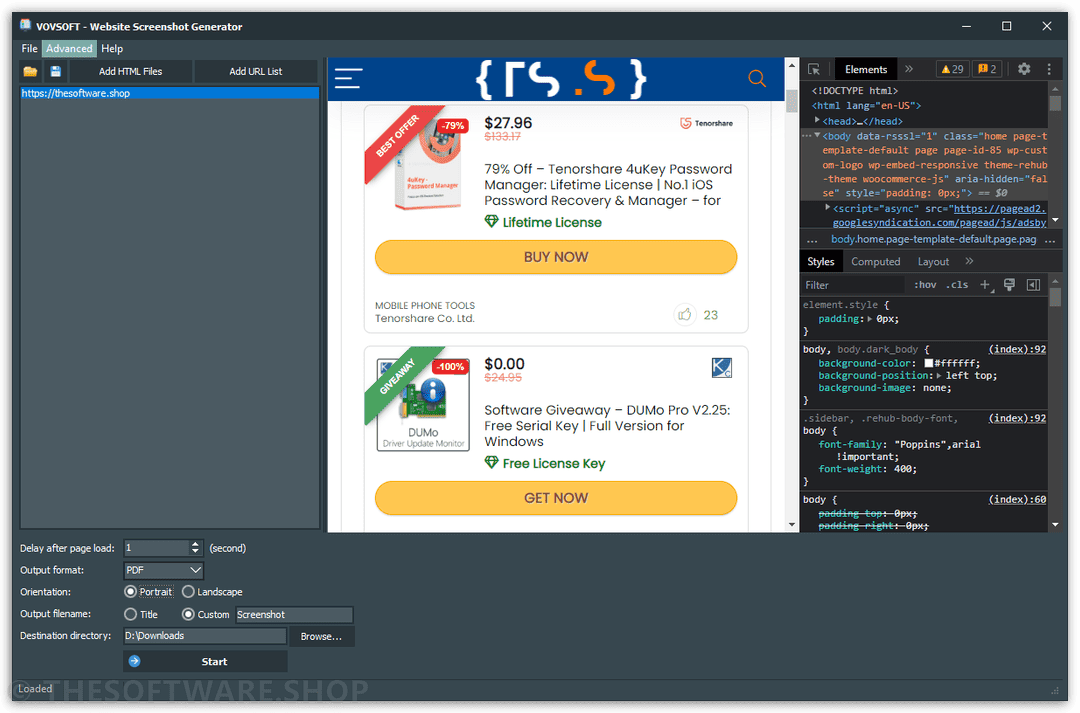
Task: Expand the padding shorthand triangle in element.style
Action: (870, 319)
